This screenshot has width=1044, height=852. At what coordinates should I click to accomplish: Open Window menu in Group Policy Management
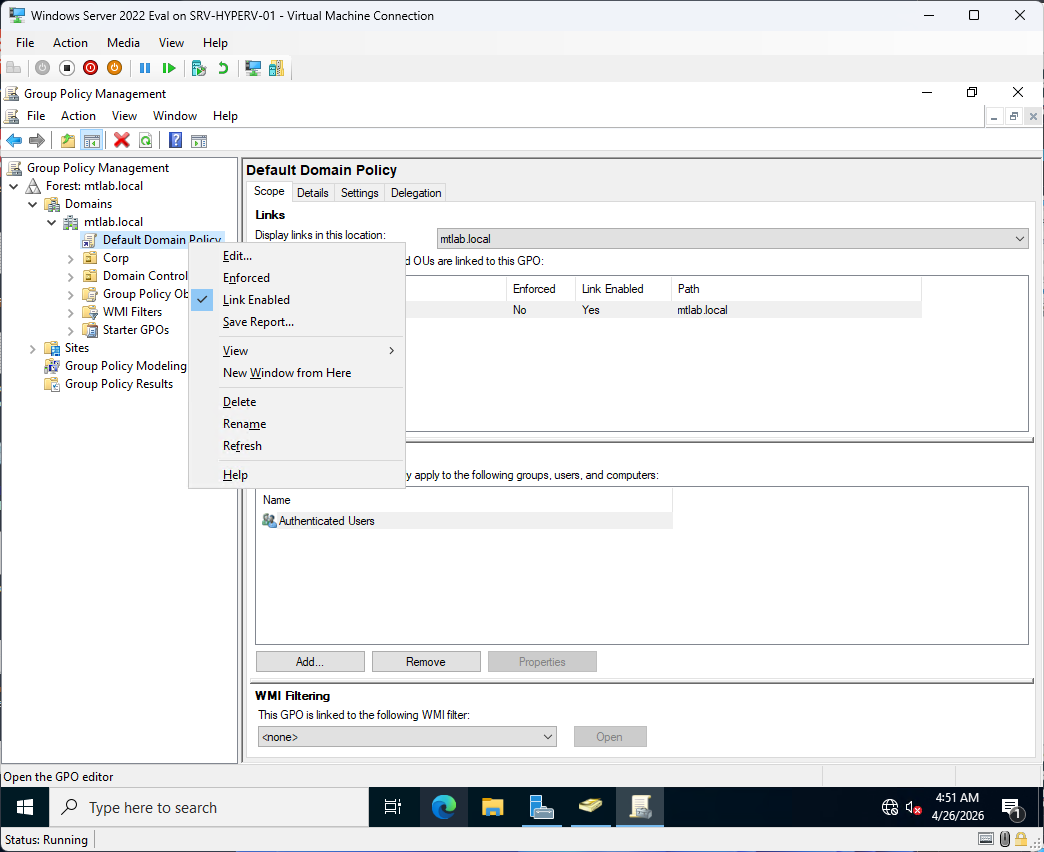click(175, 116)
